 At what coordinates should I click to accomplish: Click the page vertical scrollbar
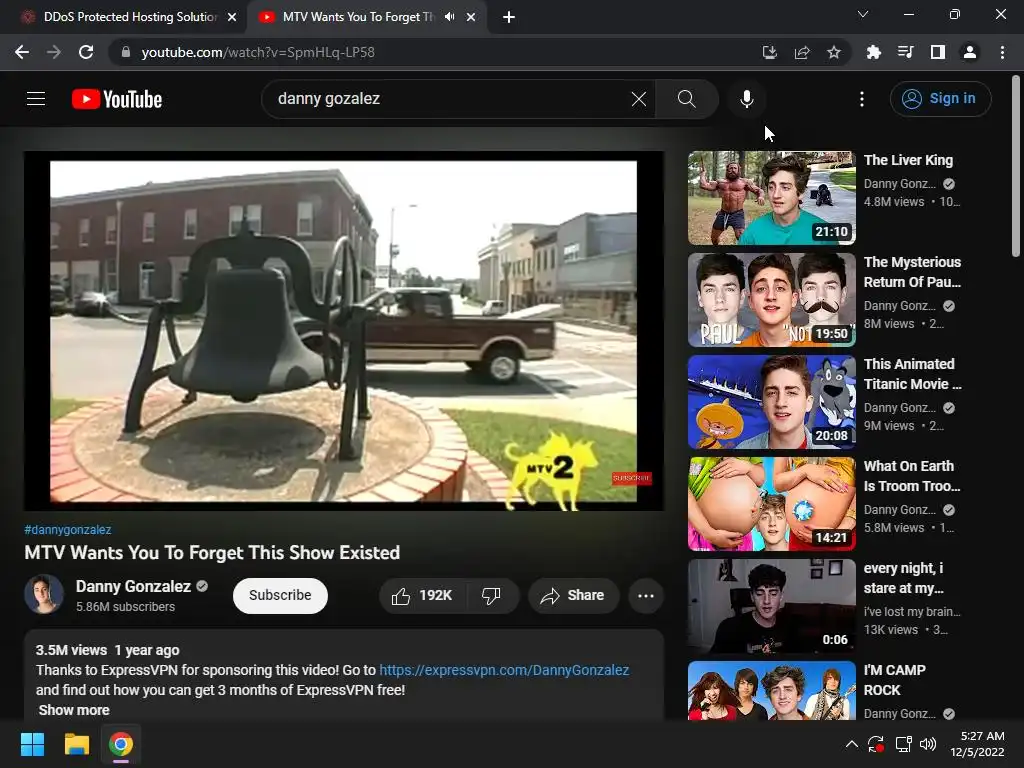pos(1016,167)
